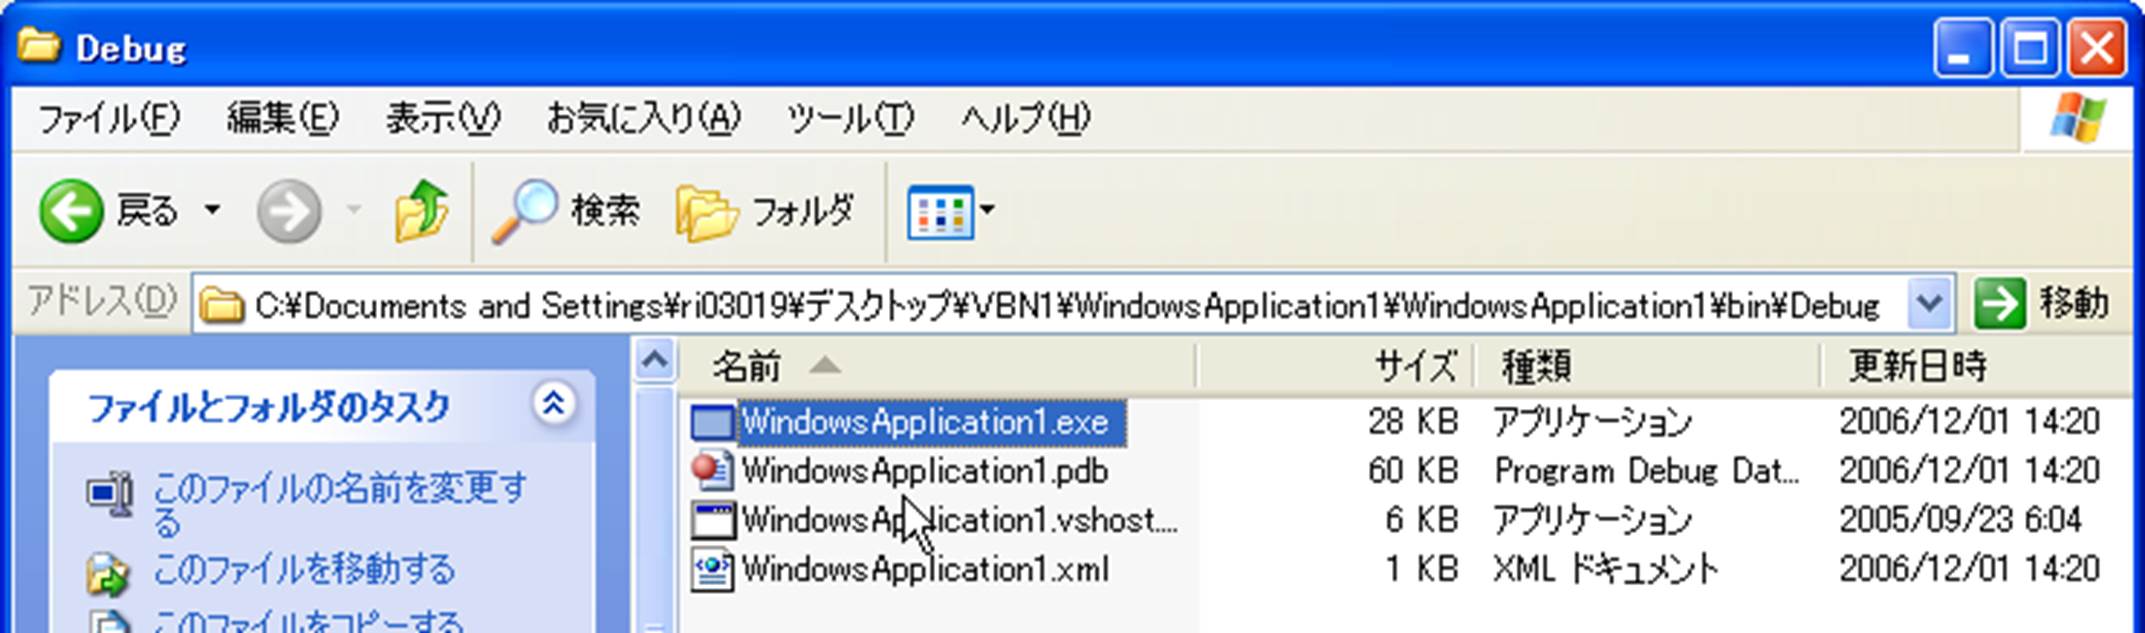Select the WindowsApplication1.xml file icon

point(712,570)
